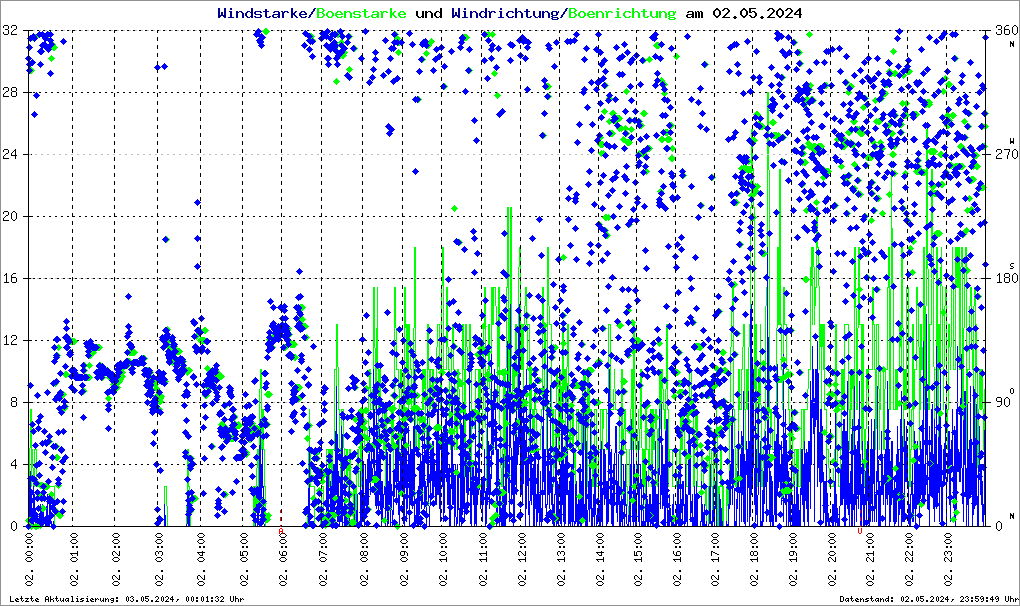Click the time axis label '14:00'
Screen dimensions: 1020x606
click(x=600, y=548)
